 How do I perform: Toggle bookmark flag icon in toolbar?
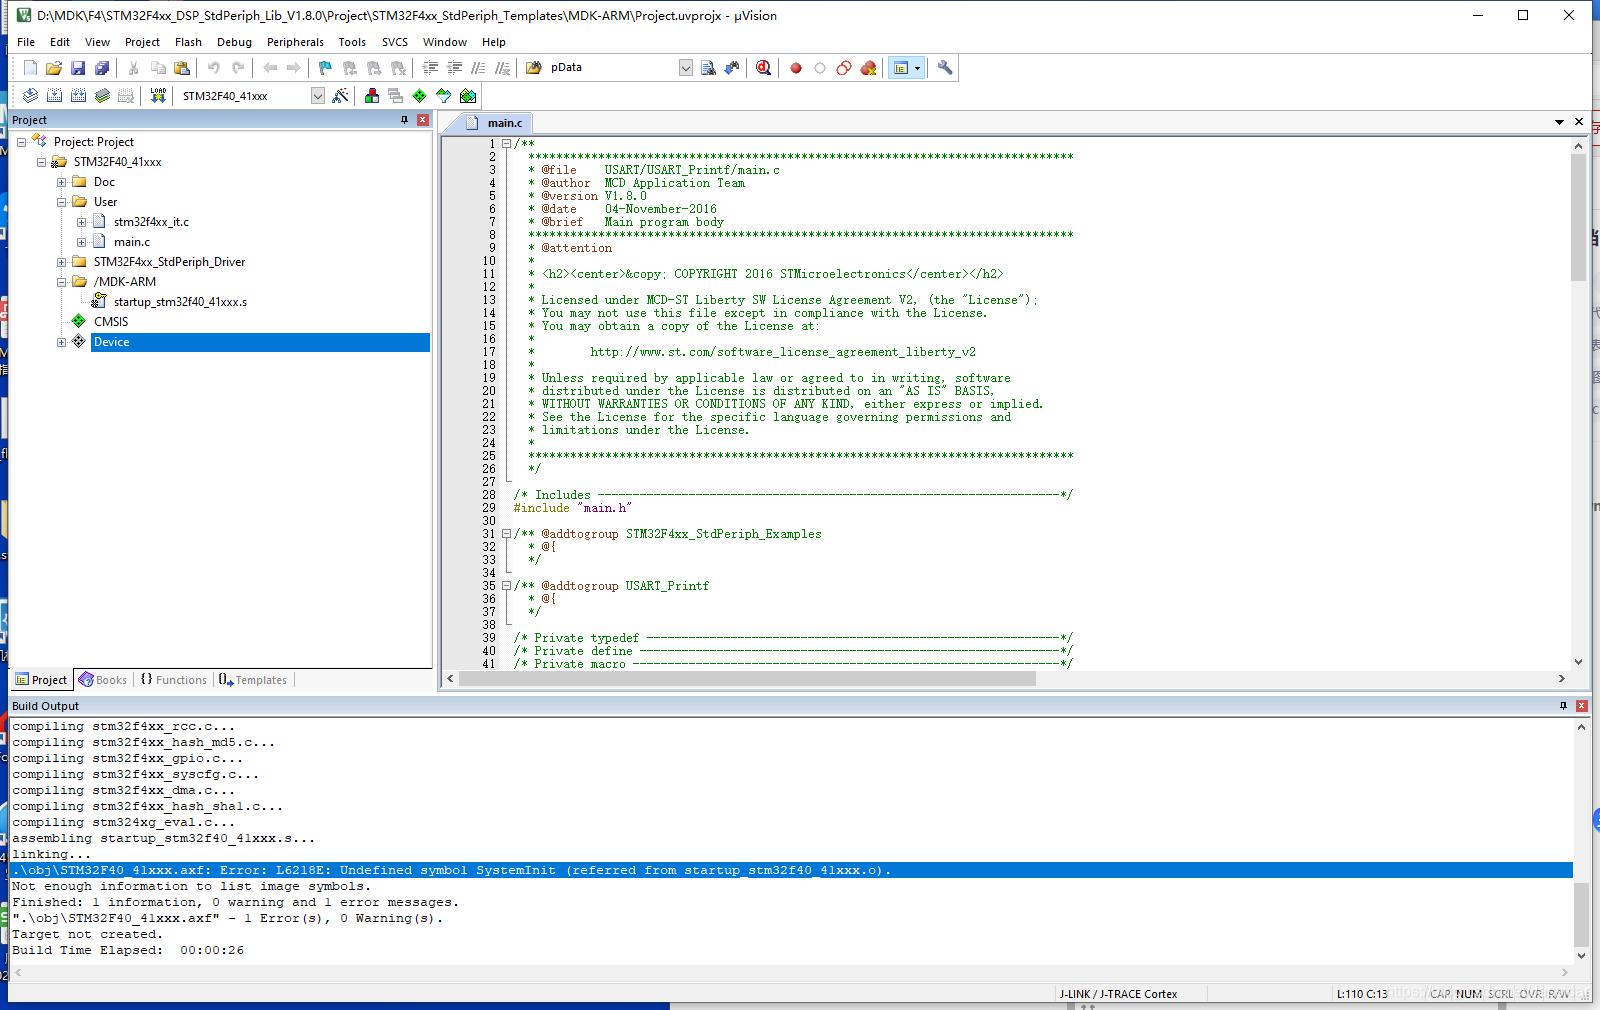pyautogui.click(x=325, y=68)
